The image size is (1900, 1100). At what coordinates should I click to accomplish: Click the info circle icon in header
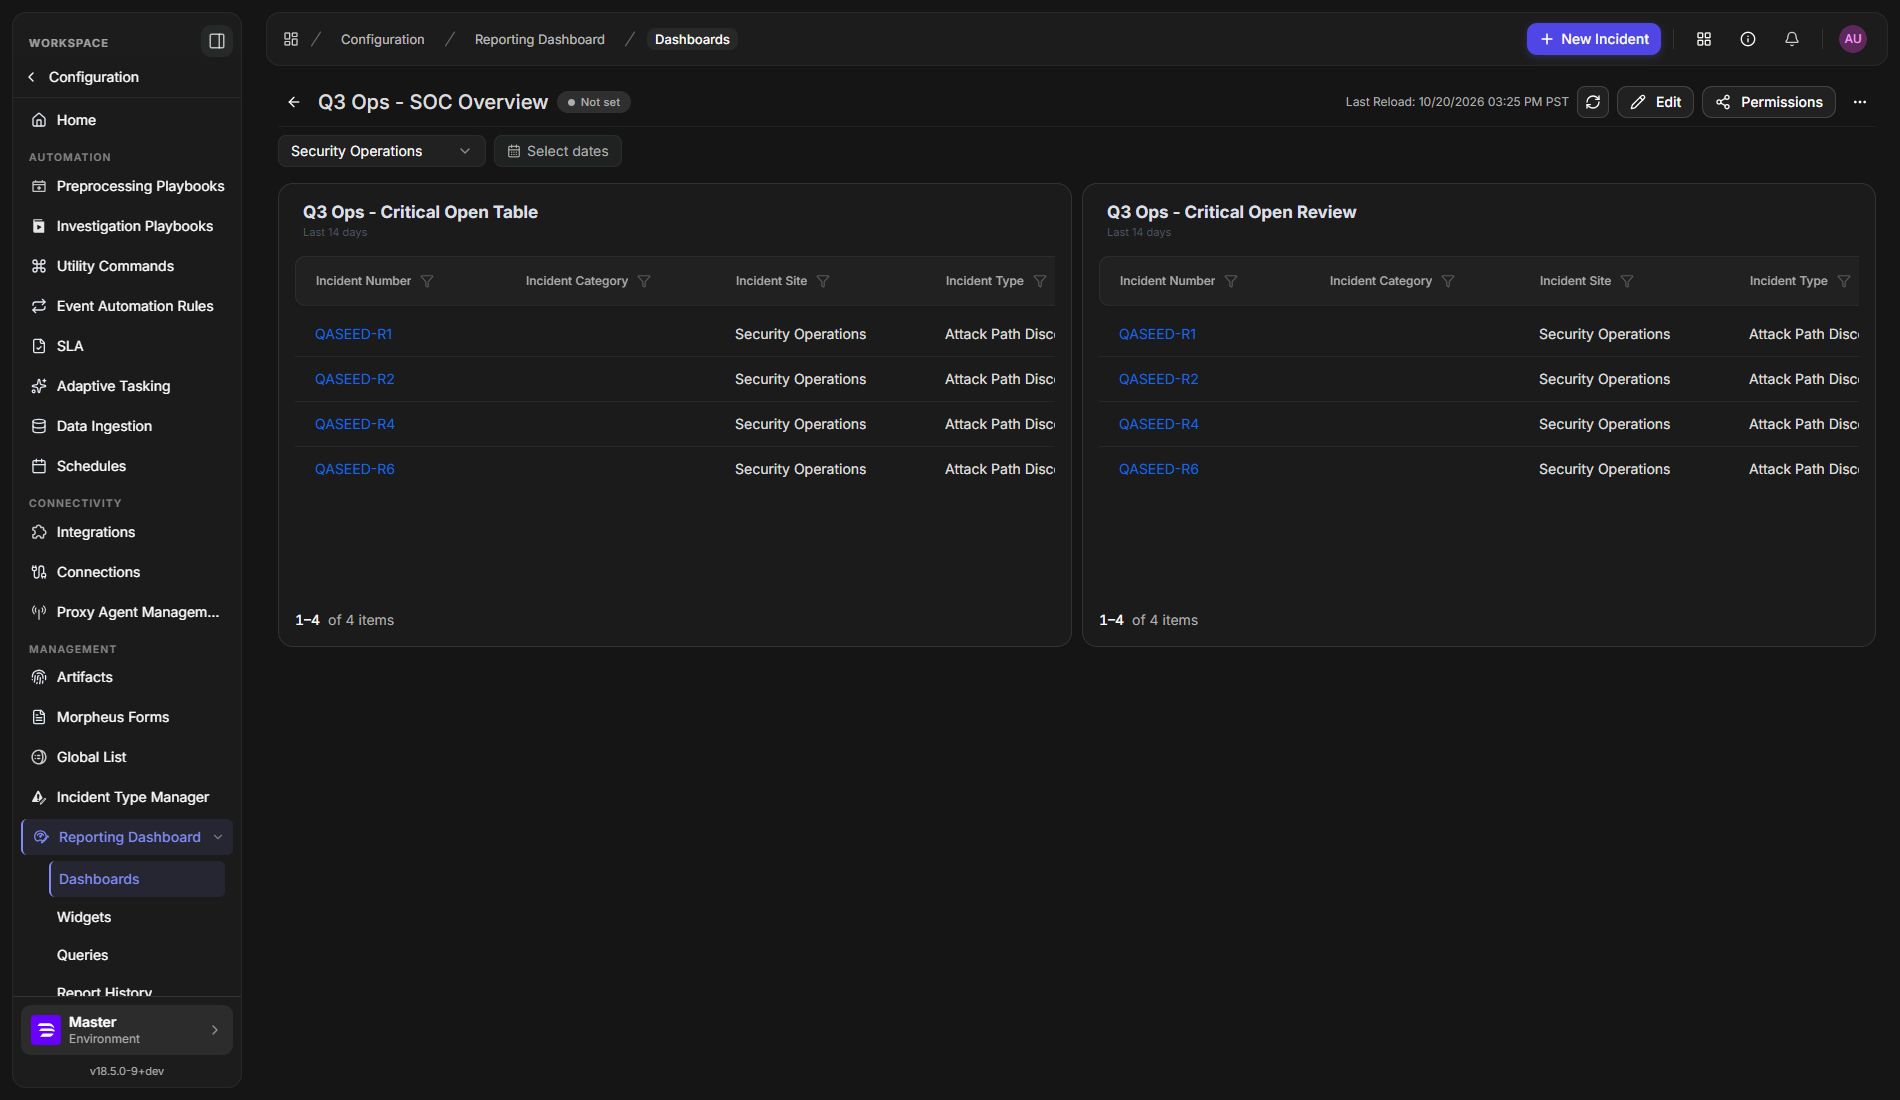[x=1748, y=39]
